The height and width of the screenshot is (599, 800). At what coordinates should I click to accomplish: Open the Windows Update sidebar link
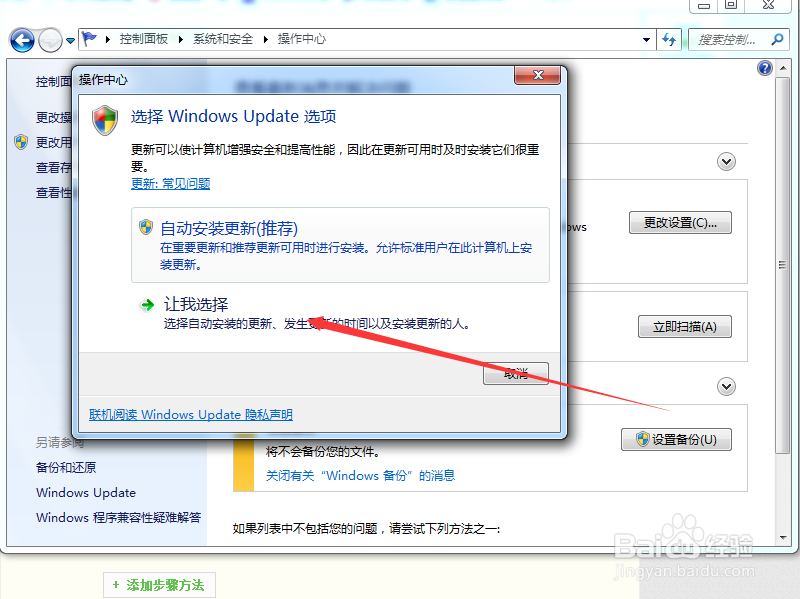click(x=85, y=492)
